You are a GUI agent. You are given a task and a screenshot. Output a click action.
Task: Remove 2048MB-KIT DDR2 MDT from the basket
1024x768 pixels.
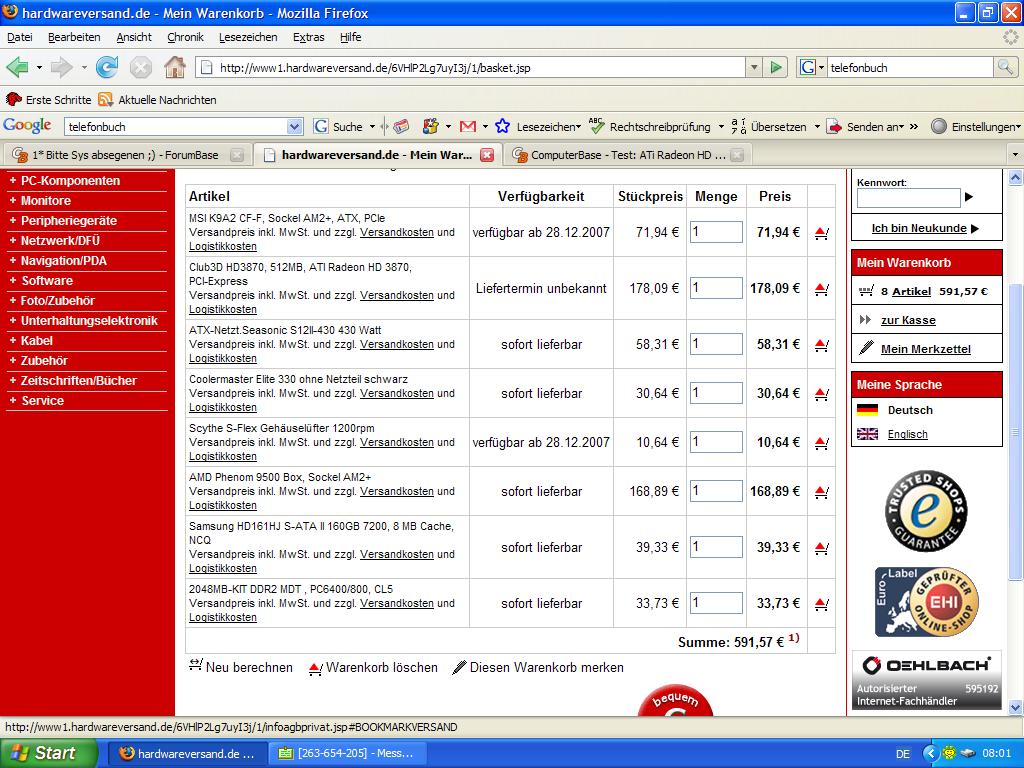[x=822, y=604]
